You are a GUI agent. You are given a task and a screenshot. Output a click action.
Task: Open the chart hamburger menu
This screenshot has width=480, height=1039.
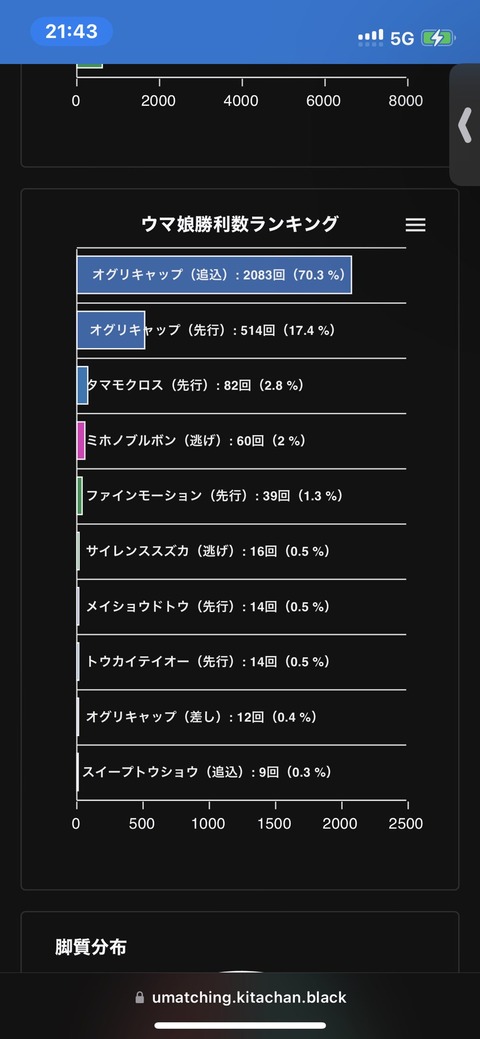point(415,225)
